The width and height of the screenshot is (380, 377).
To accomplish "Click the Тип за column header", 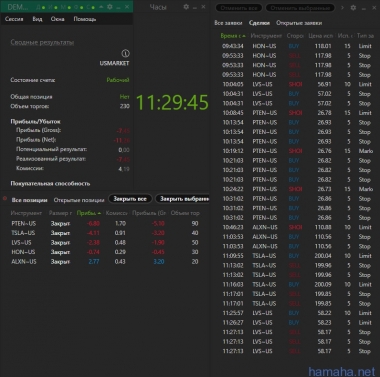I will point(365,36).
